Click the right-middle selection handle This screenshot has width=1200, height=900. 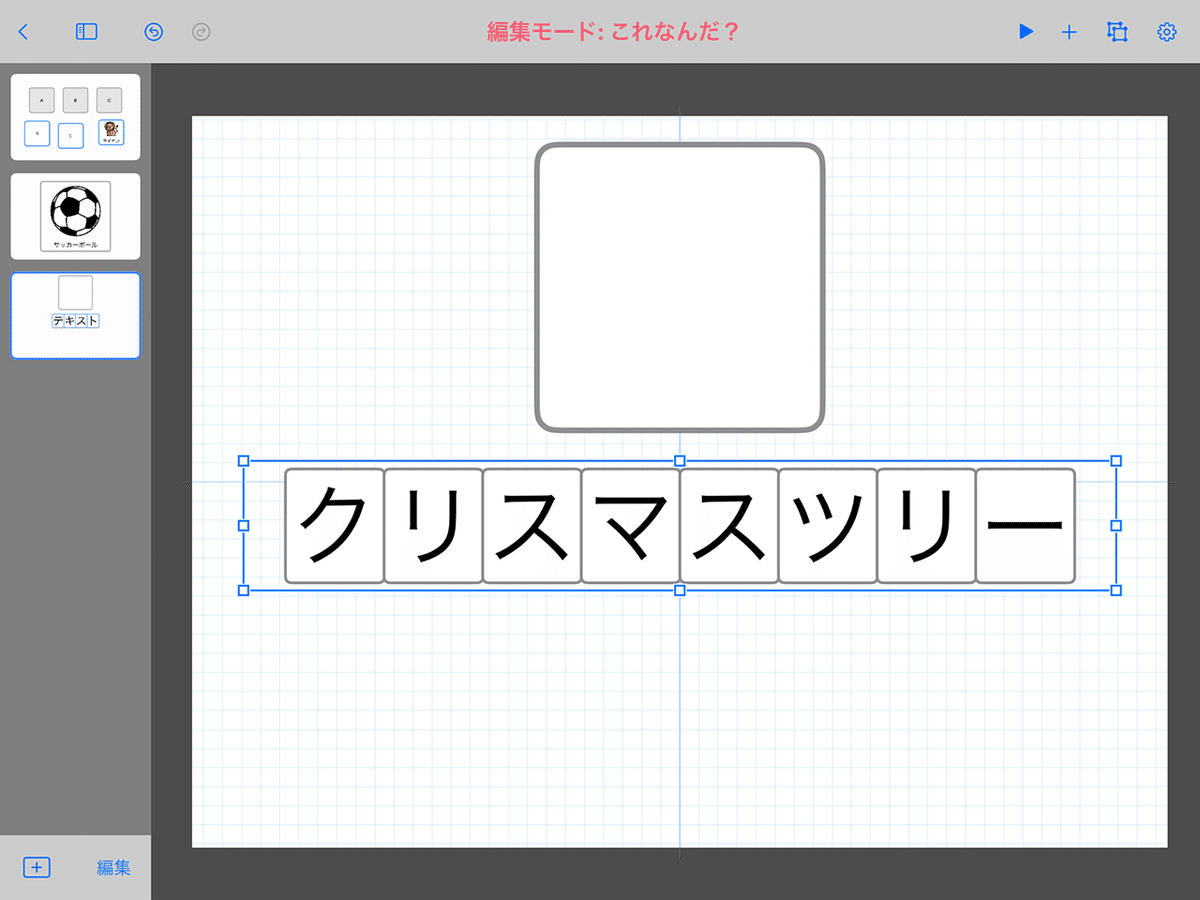coord(1117,525)
